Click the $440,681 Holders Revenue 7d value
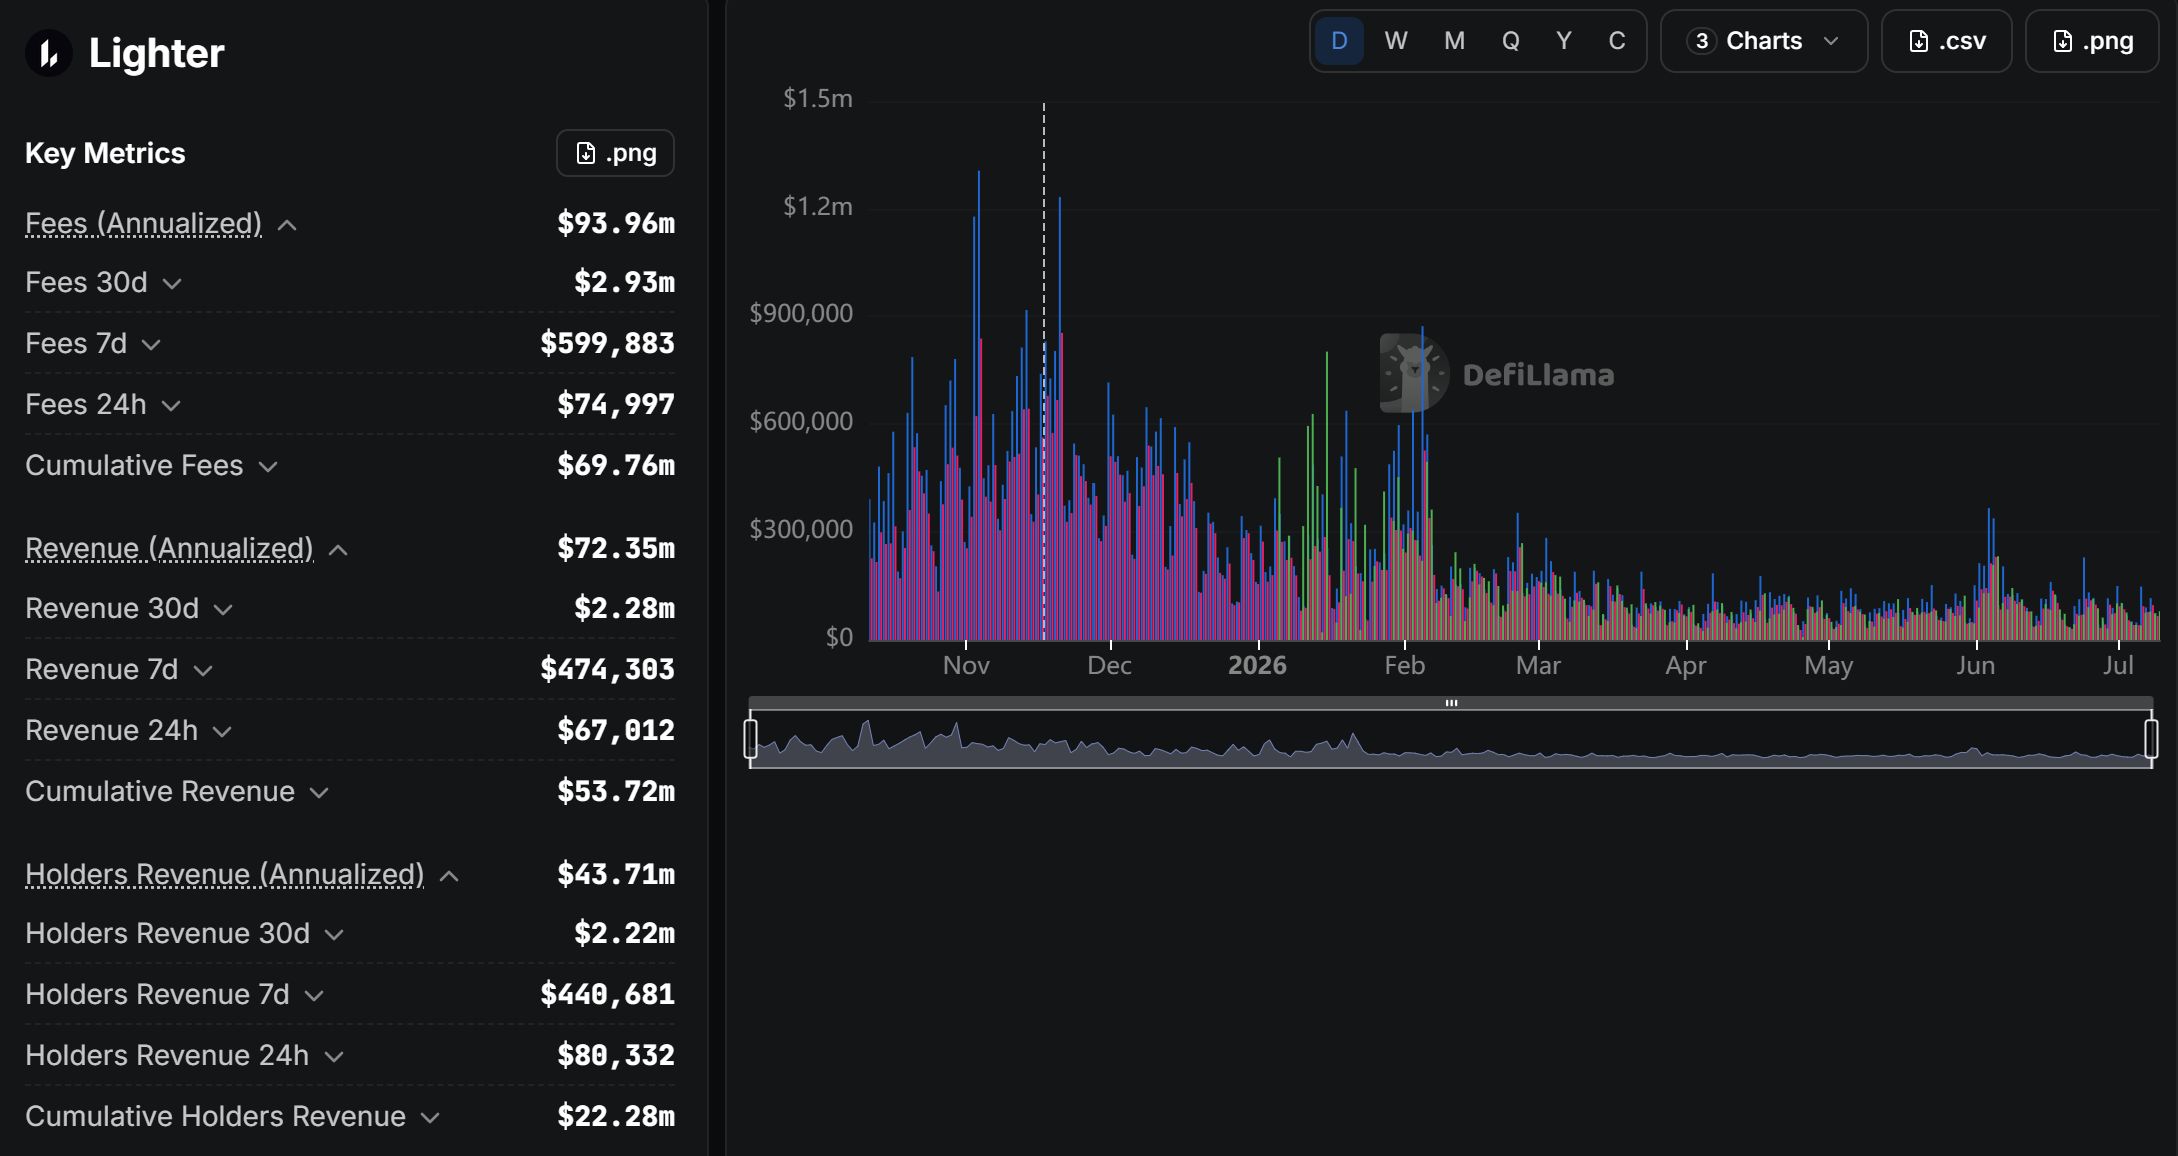 pyautogui.click(x=607, y=994)
